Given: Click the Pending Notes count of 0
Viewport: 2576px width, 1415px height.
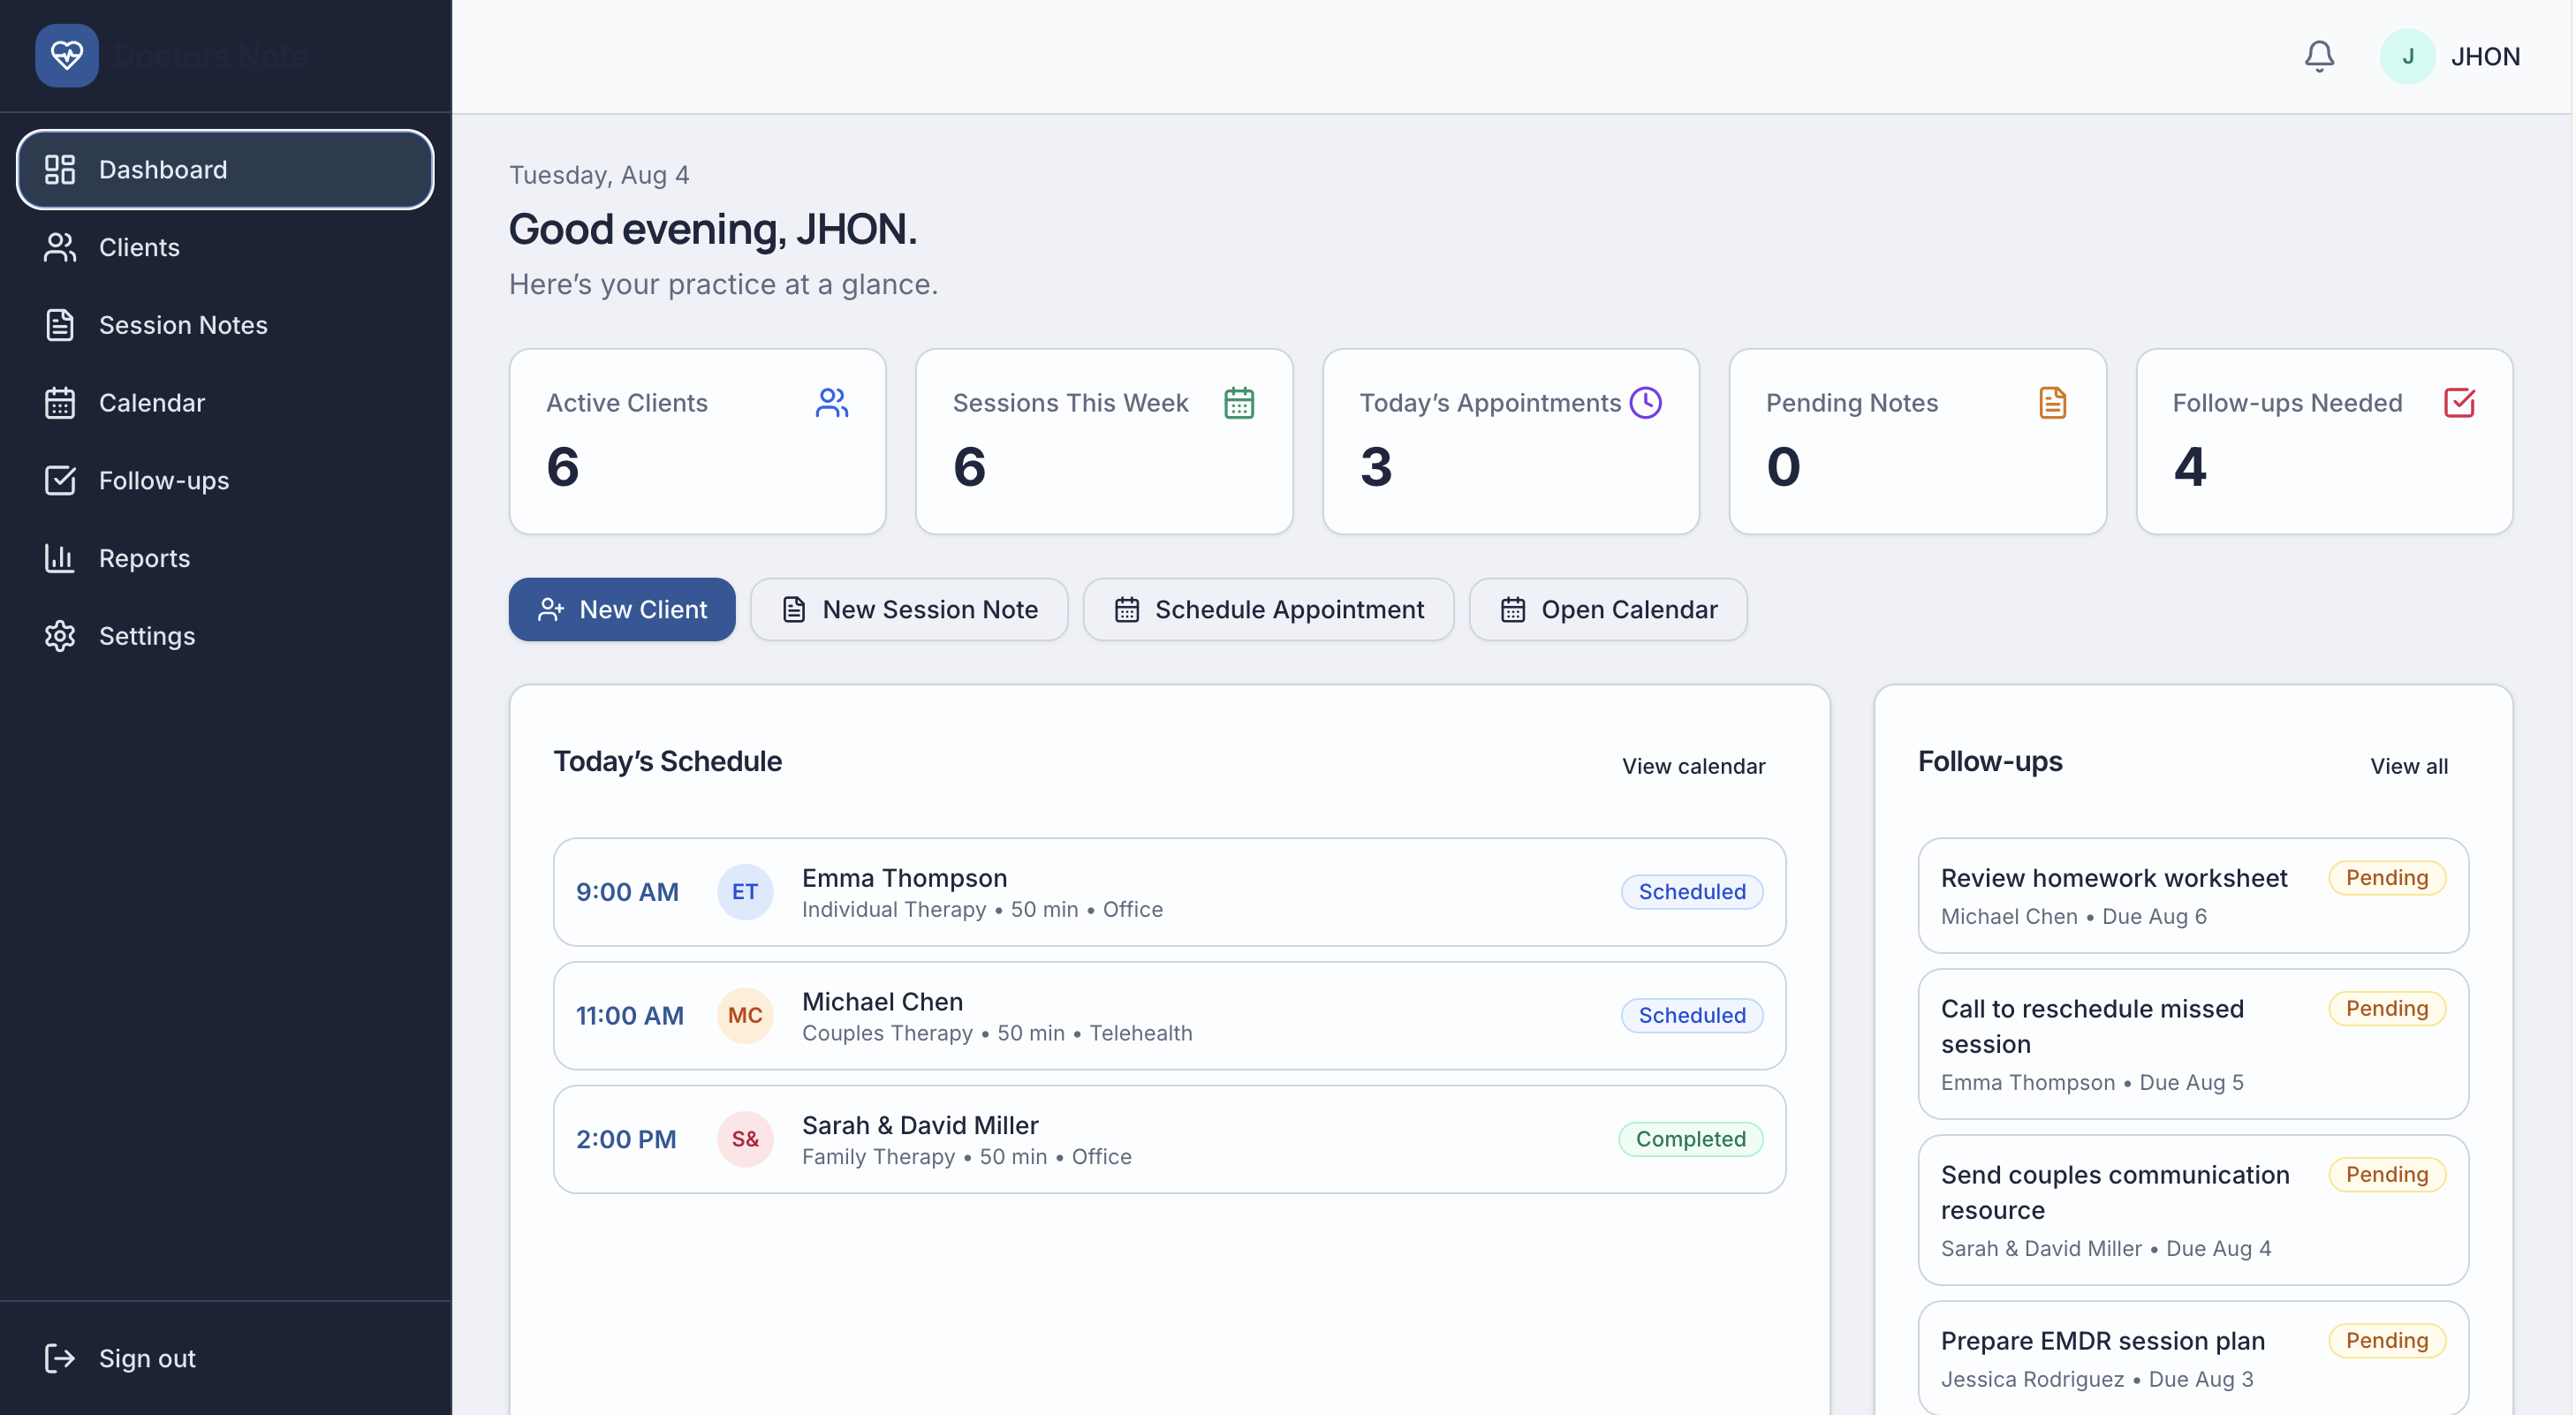Looking at the screenshot, I should pyautogui.click(x=1783, y=466).
